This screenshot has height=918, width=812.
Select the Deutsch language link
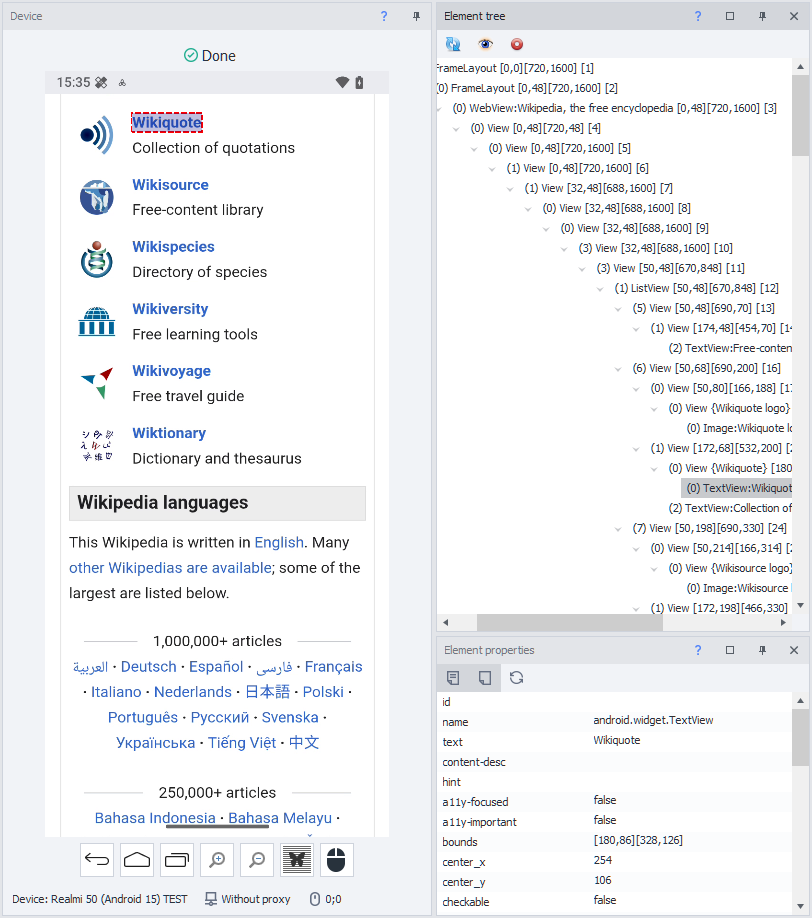click(149, 667)
